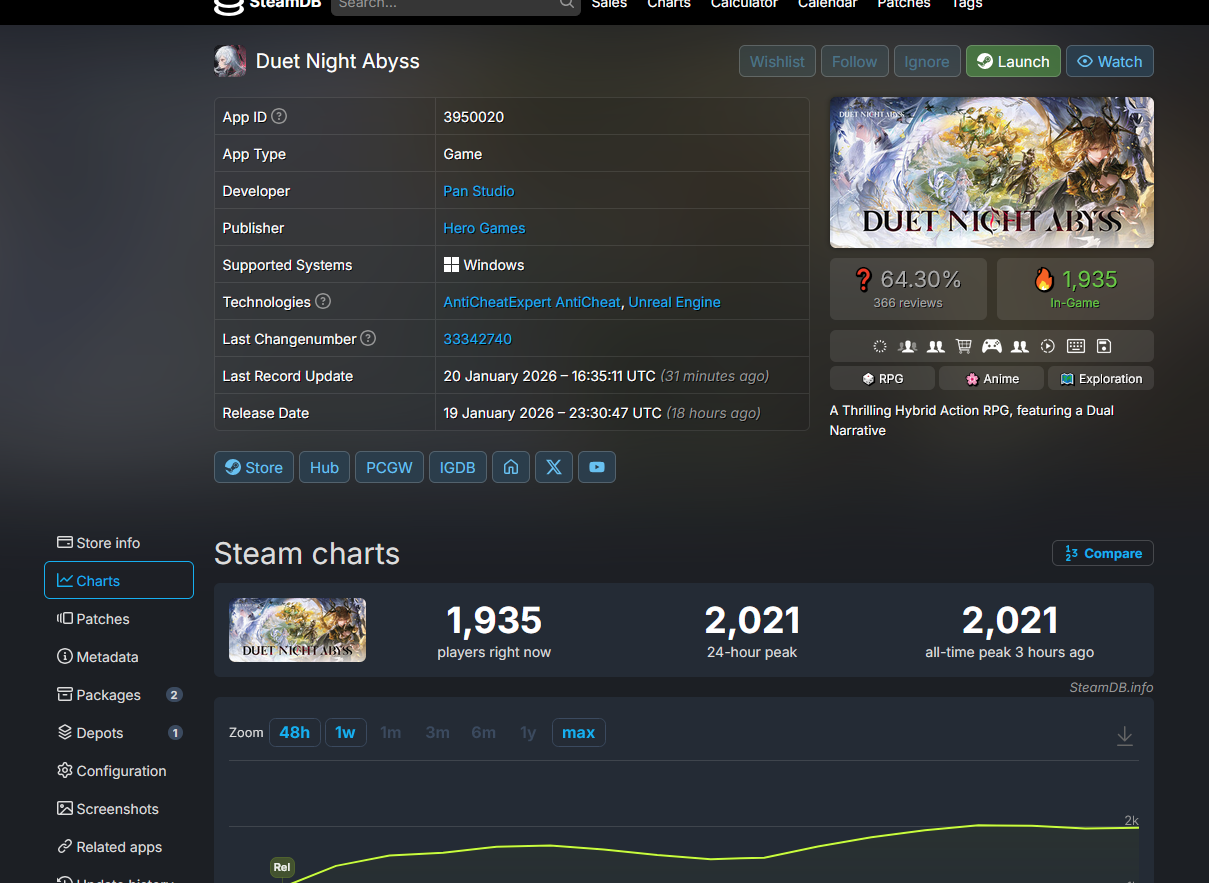Click the Watch button with eye icon
Viewport: 1209px width, 883px height.
(1110, 61)
